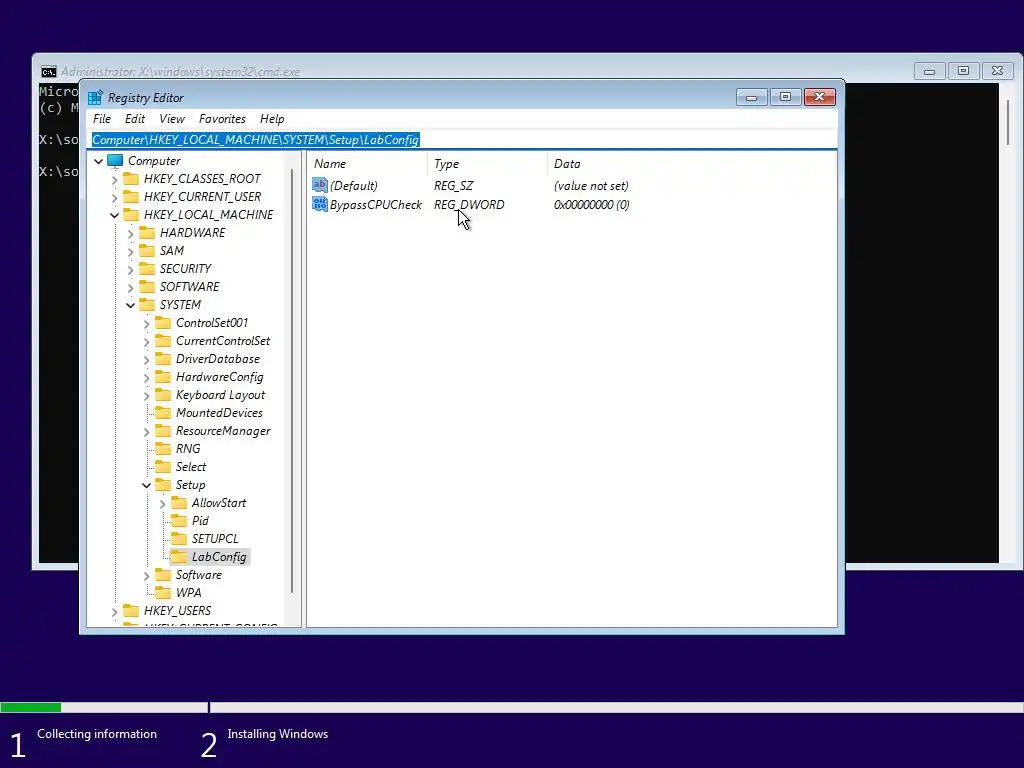
Task: Expand the SAM key
Action: pos(130,251)
